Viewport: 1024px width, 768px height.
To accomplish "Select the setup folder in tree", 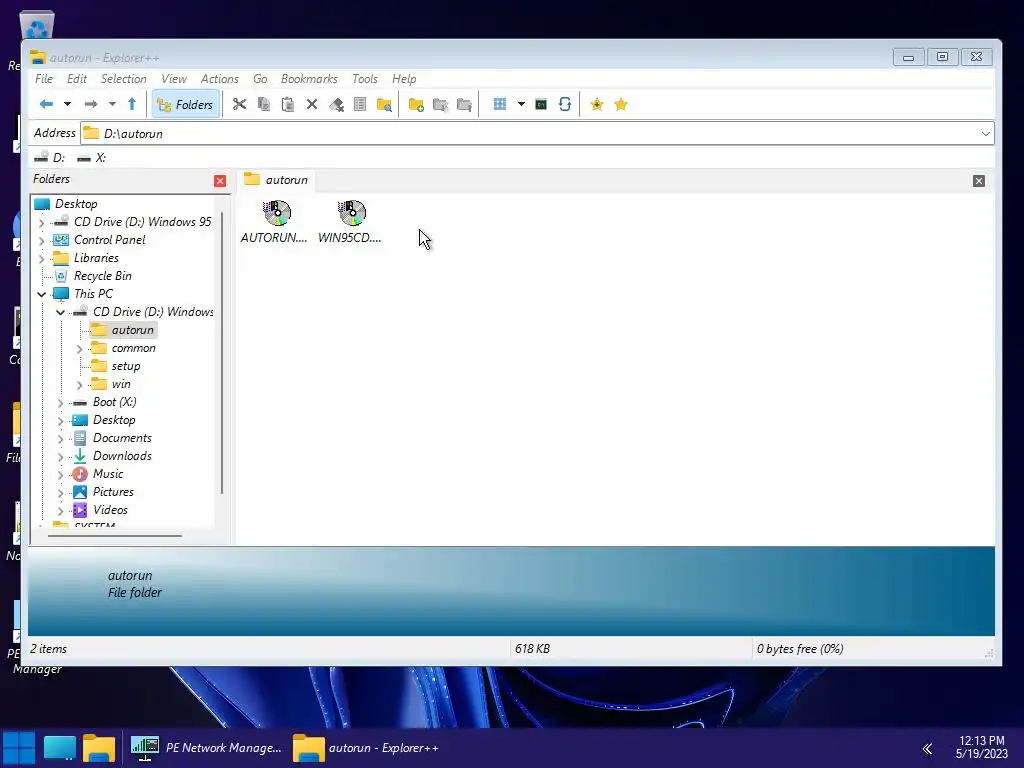I will [x=125, y=366].
